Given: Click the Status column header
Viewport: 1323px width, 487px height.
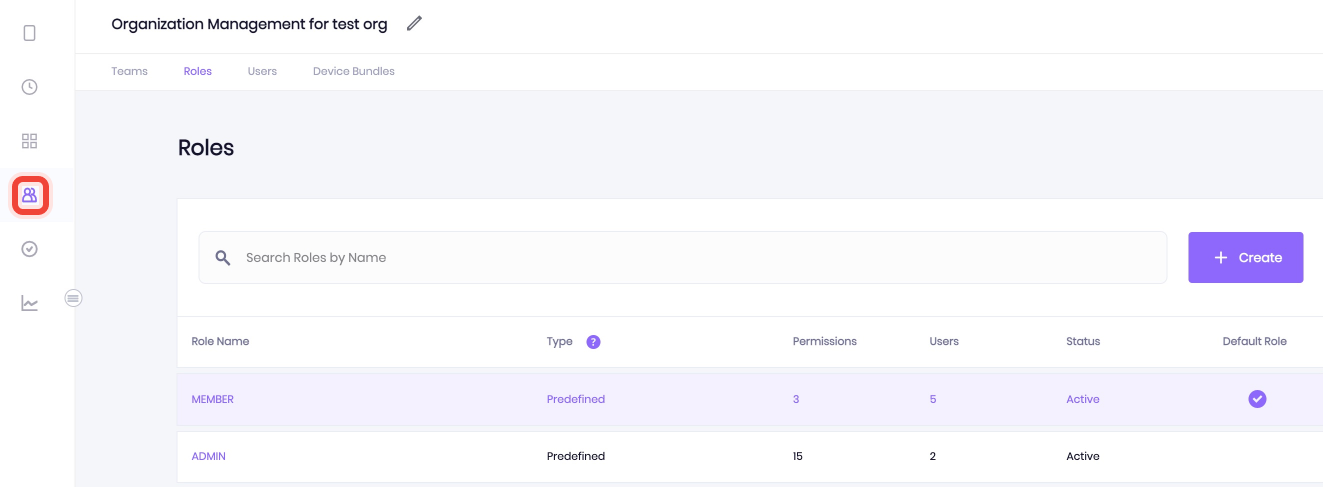Looking at the screenshot, I should click(x=1083, y=341).
